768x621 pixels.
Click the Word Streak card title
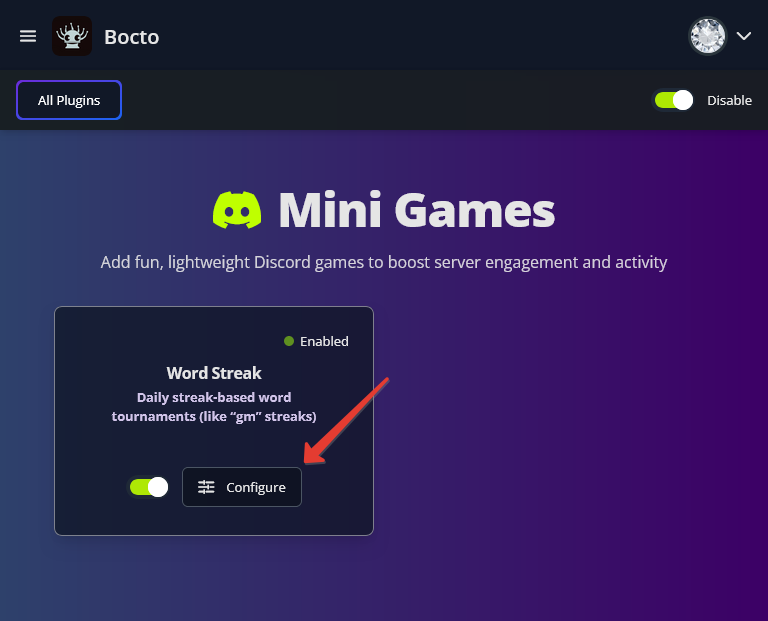pos(214,373)
